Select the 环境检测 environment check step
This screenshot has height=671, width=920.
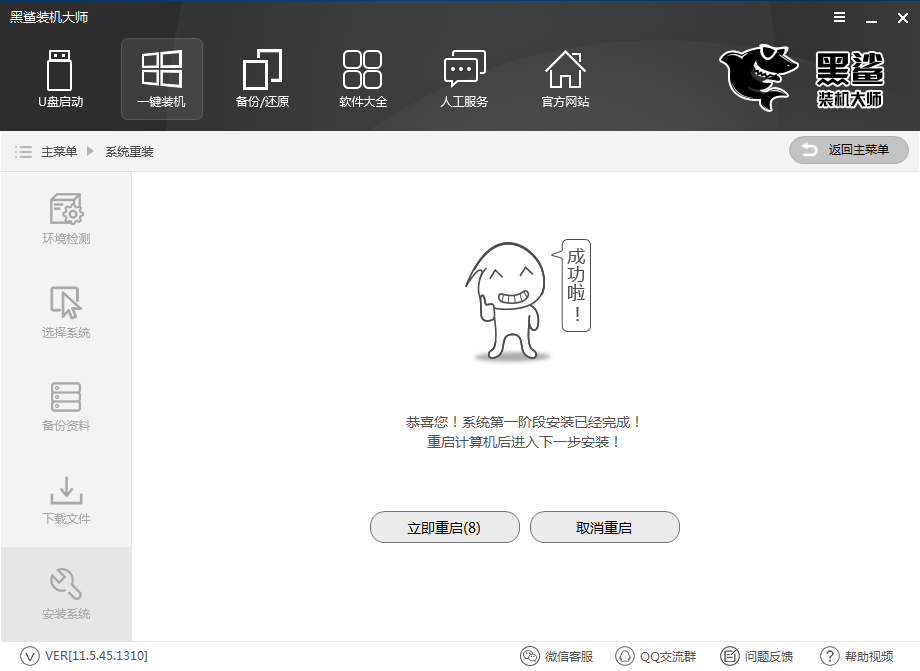coord(66,220)
